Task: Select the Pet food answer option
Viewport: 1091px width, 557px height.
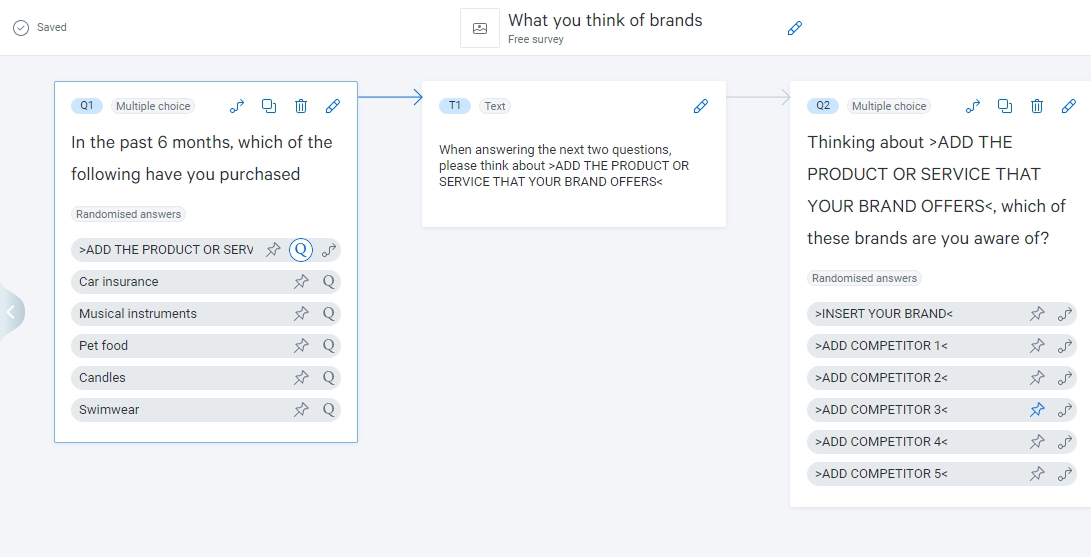Action: pos(104,346)
